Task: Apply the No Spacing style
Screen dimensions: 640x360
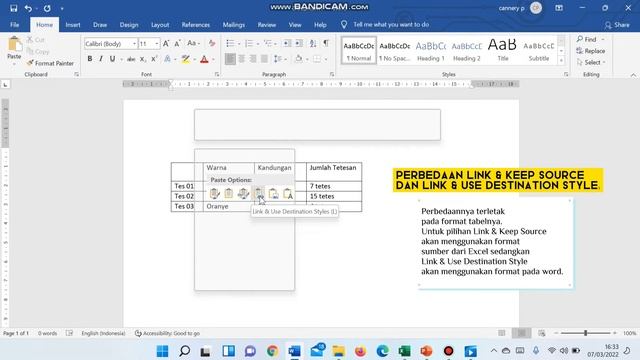Action: (x=394, y=51)
